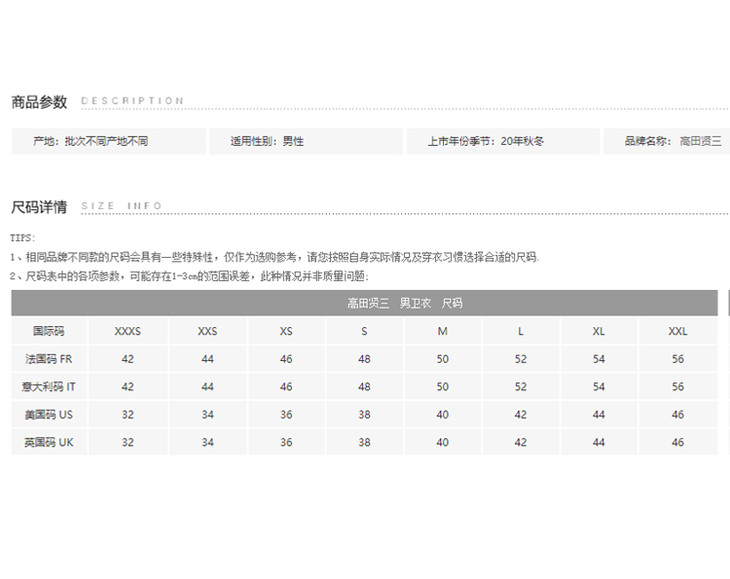Click FR value 42 under XXXS
730x579 pixels.
(x=128, y=359)
